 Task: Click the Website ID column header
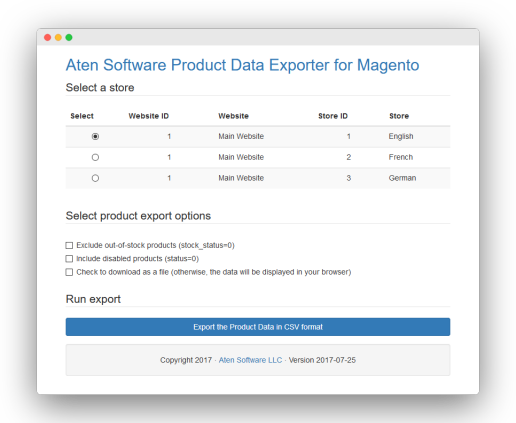149,116
